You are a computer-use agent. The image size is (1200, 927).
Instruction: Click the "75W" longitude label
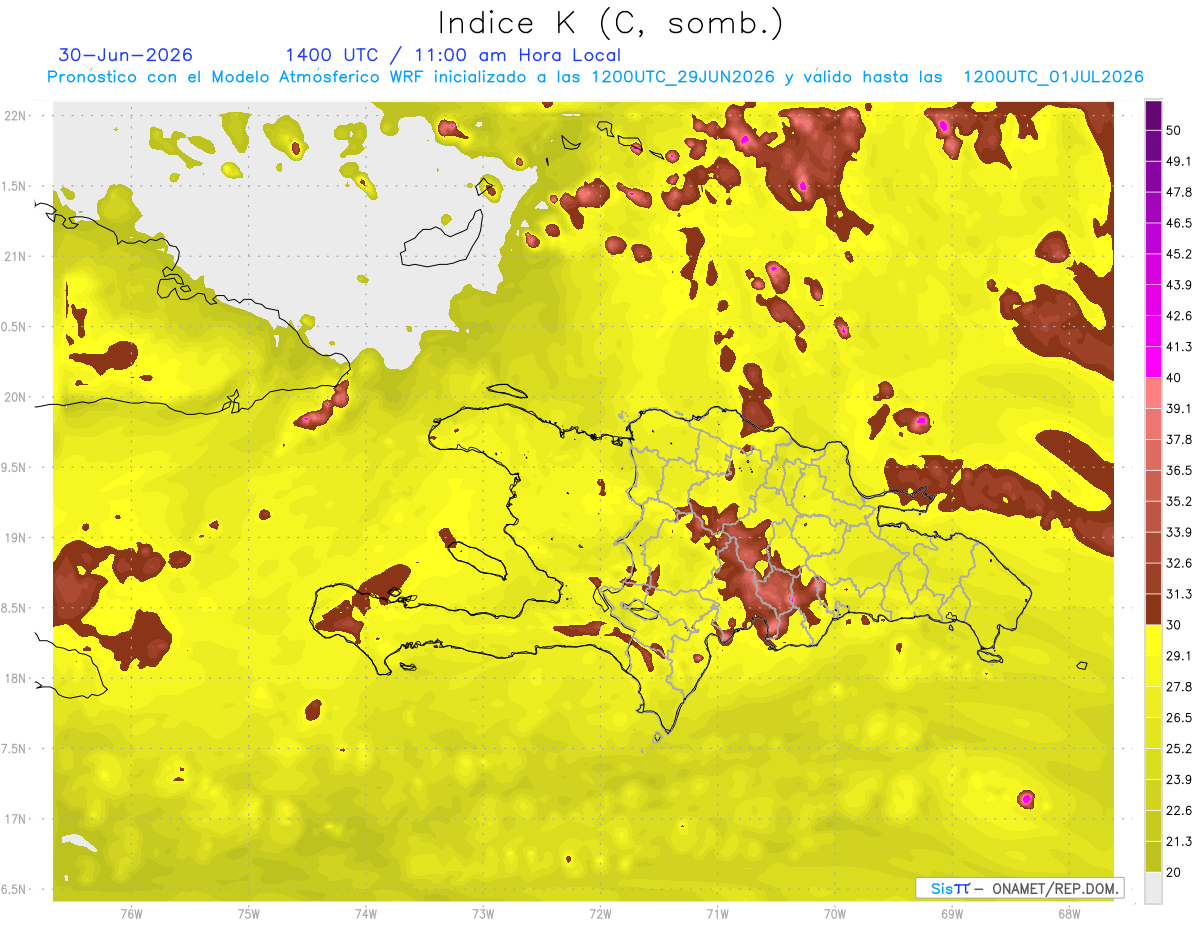click(248, 913)
